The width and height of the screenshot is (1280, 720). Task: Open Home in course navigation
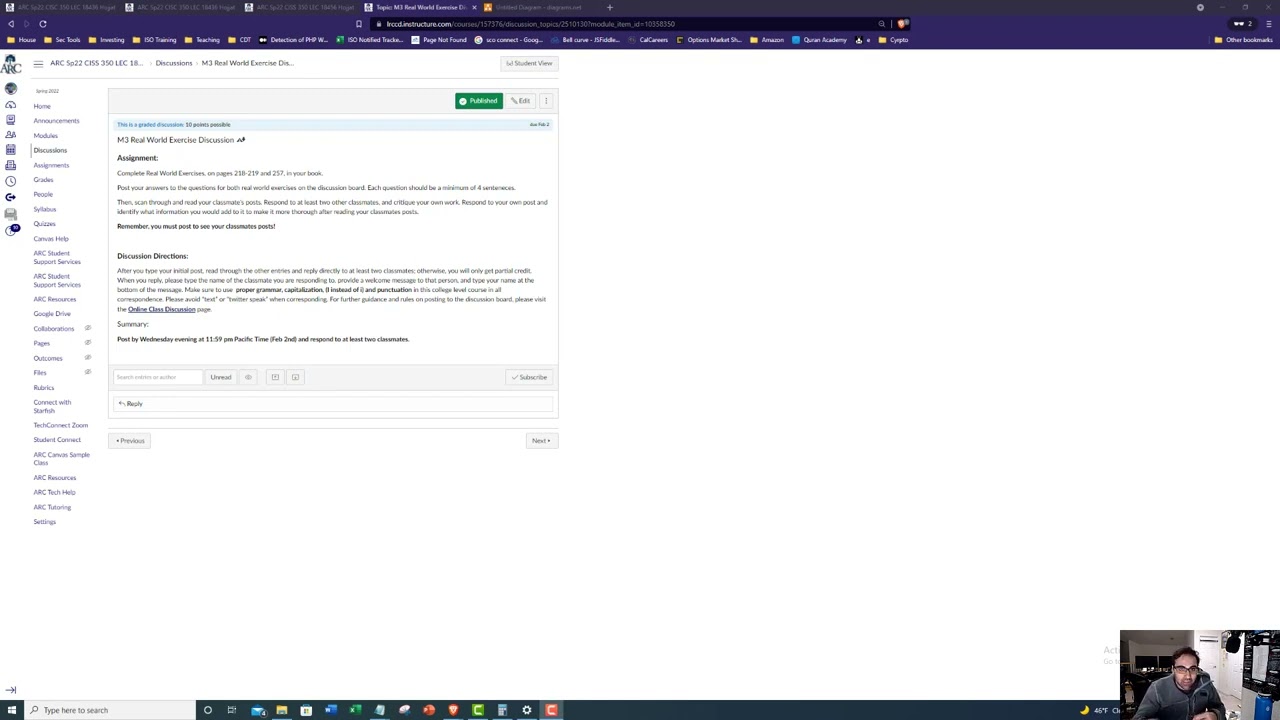click(42, 106)
